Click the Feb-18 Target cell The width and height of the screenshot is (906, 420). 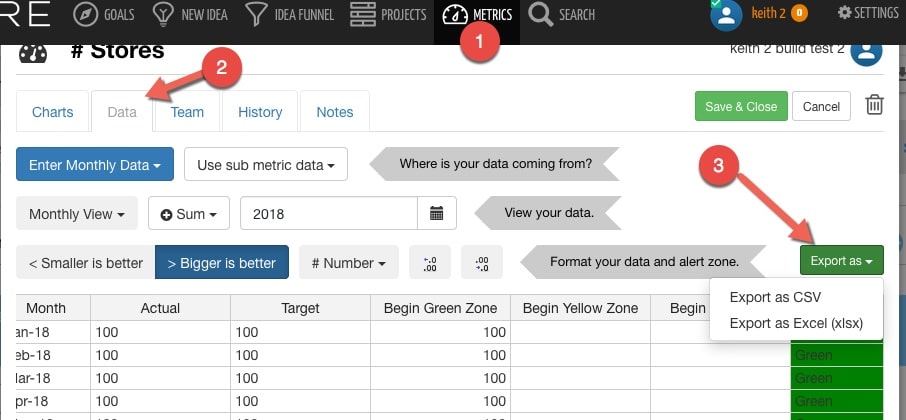point(300,355)
